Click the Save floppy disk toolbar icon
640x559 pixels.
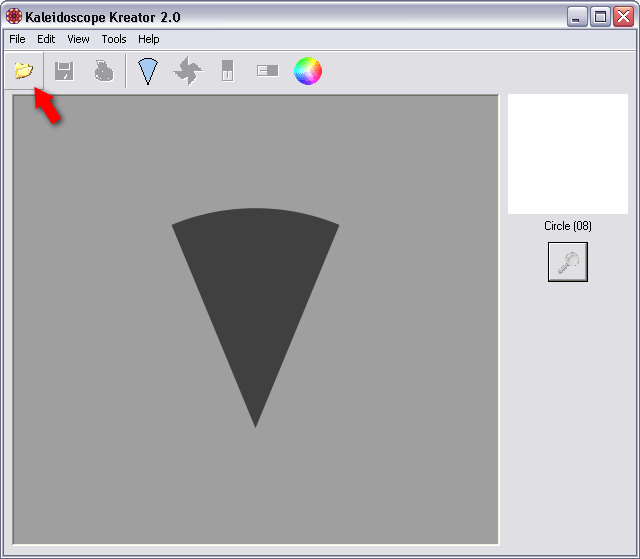pyautogui.click(x=64, y=71)
